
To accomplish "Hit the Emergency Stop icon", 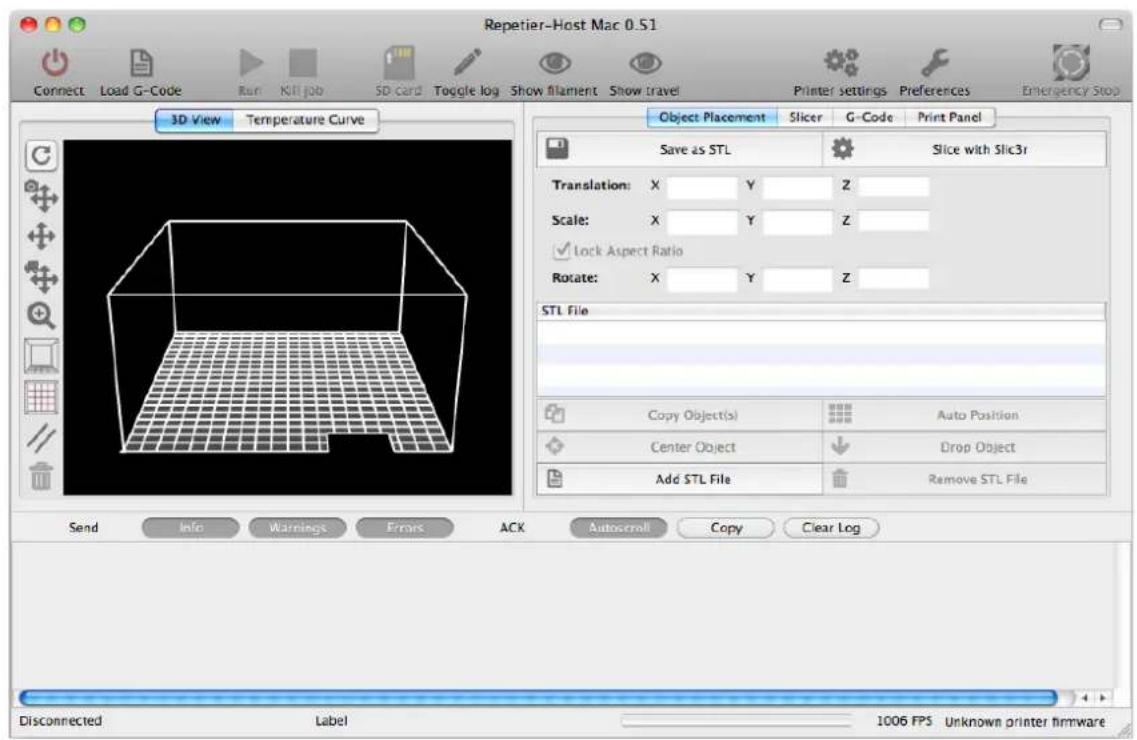I will 1071,62.
